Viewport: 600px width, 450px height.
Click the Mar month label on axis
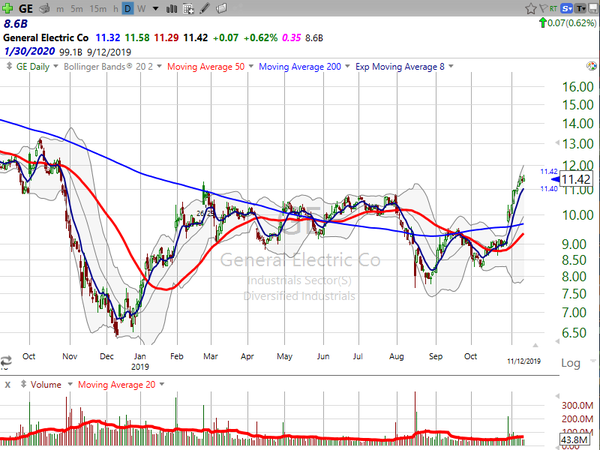click(210, 356)
